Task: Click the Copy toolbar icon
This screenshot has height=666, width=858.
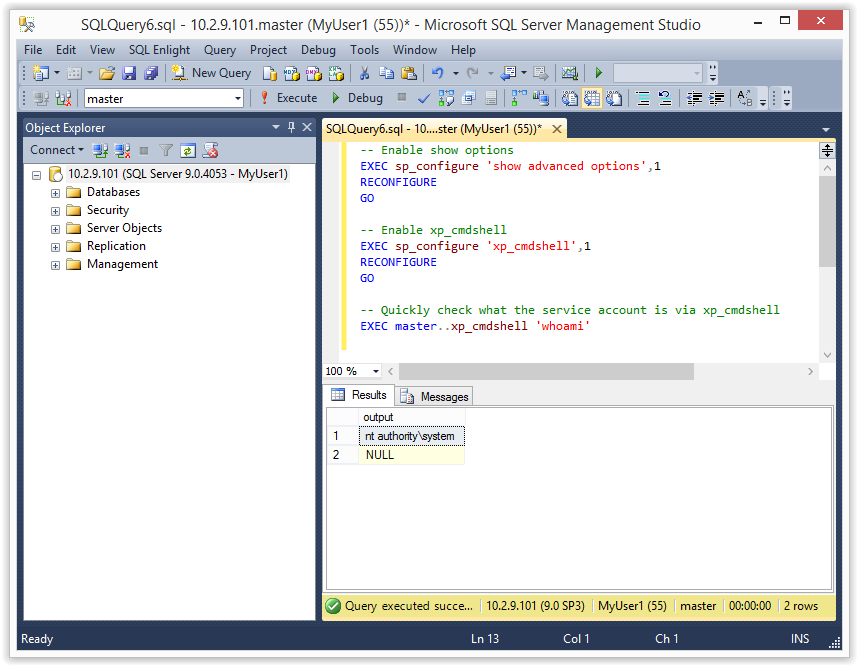Action: pyautogui.click(x=386, y=73)
